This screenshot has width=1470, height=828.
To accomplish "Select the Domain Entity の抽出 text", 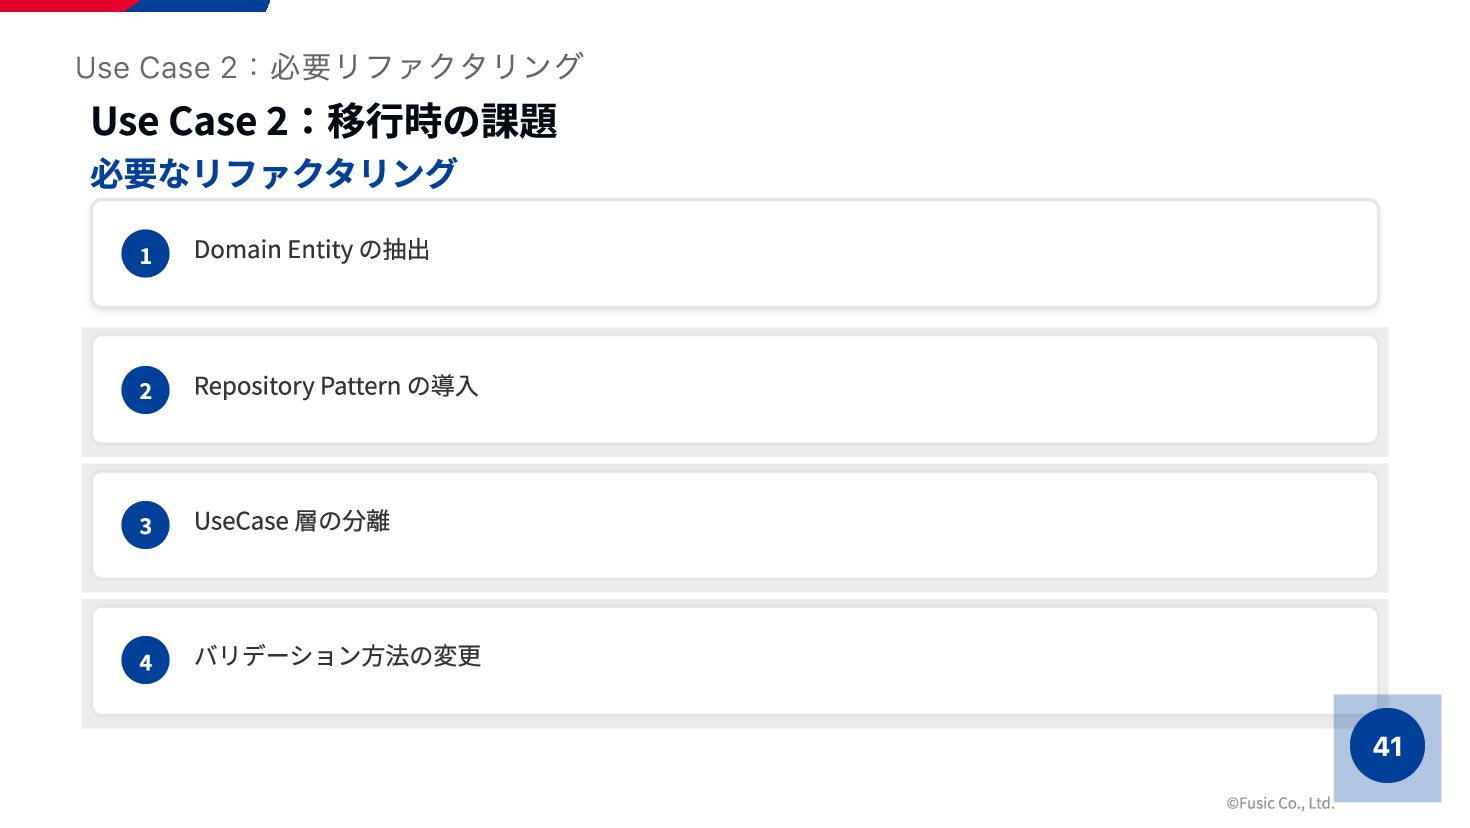I will click(x=312, y=250).
